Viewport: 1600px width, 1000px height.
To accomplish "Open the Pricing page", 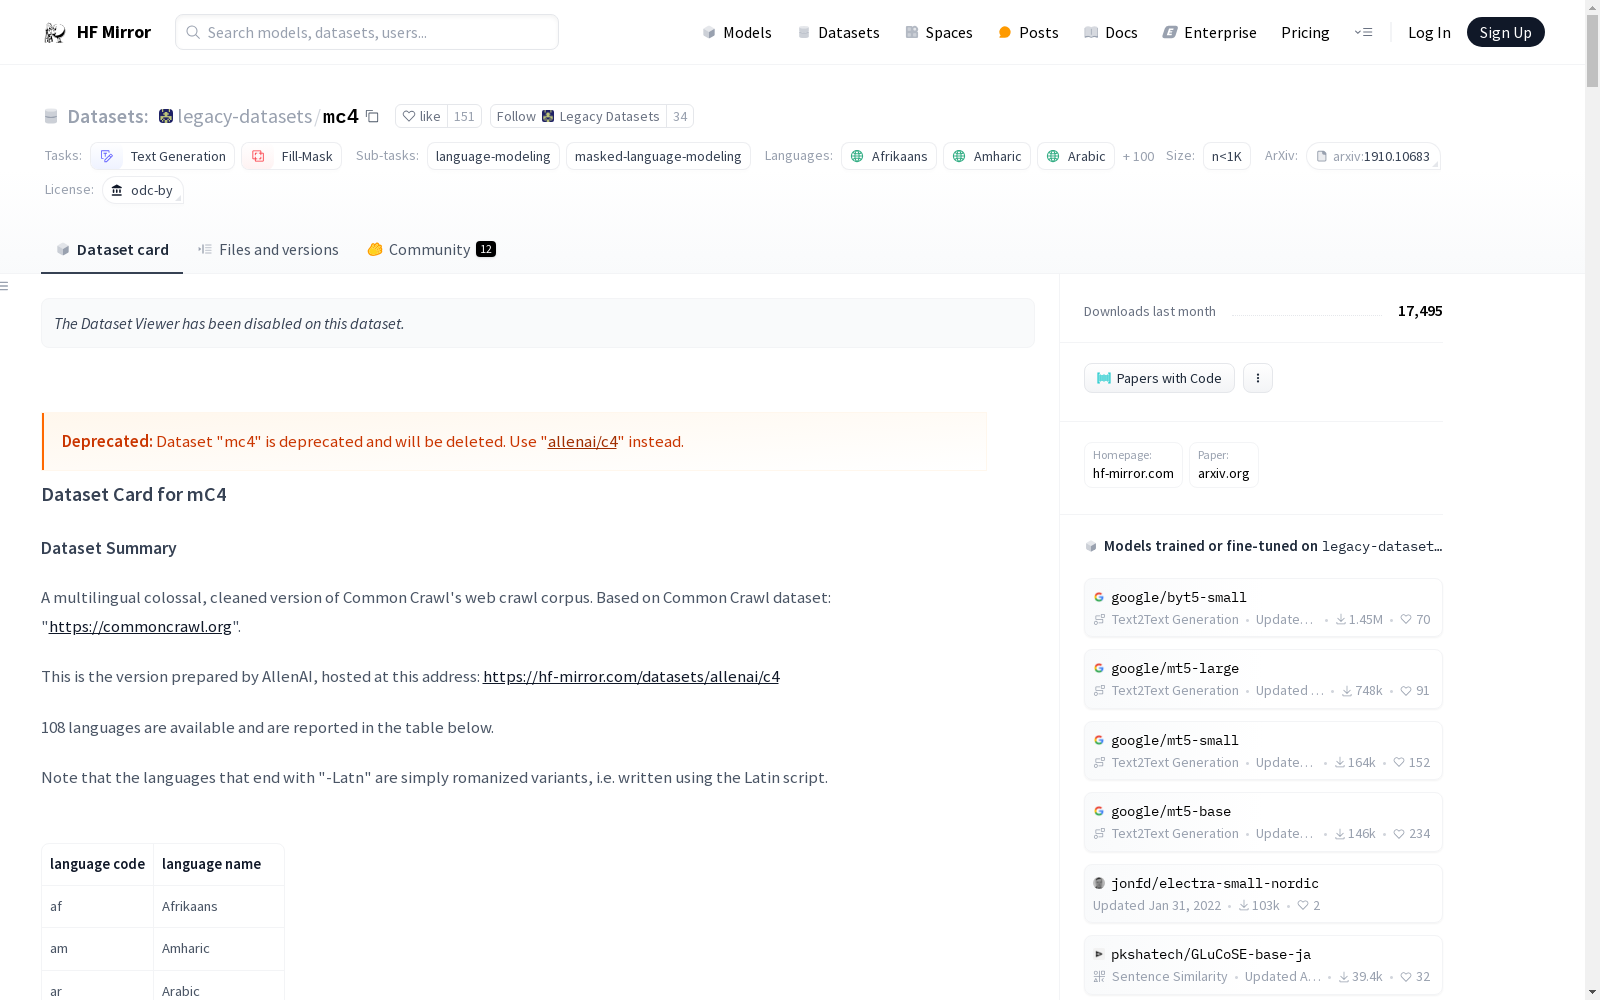I will tap(1305, 32).
